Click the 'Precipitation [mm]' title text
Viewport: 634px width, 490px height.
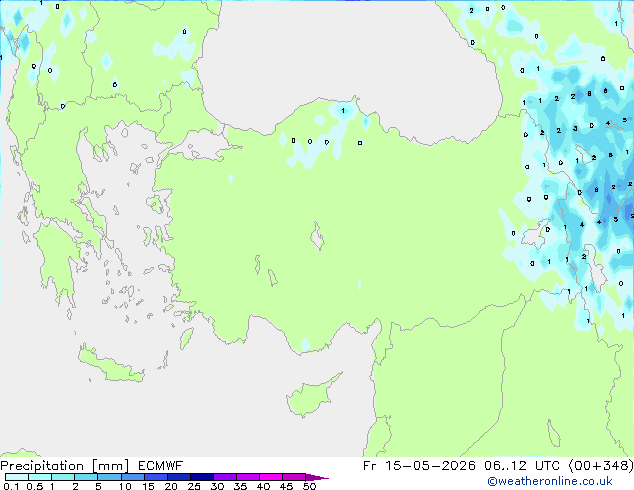tap(64, 466)
